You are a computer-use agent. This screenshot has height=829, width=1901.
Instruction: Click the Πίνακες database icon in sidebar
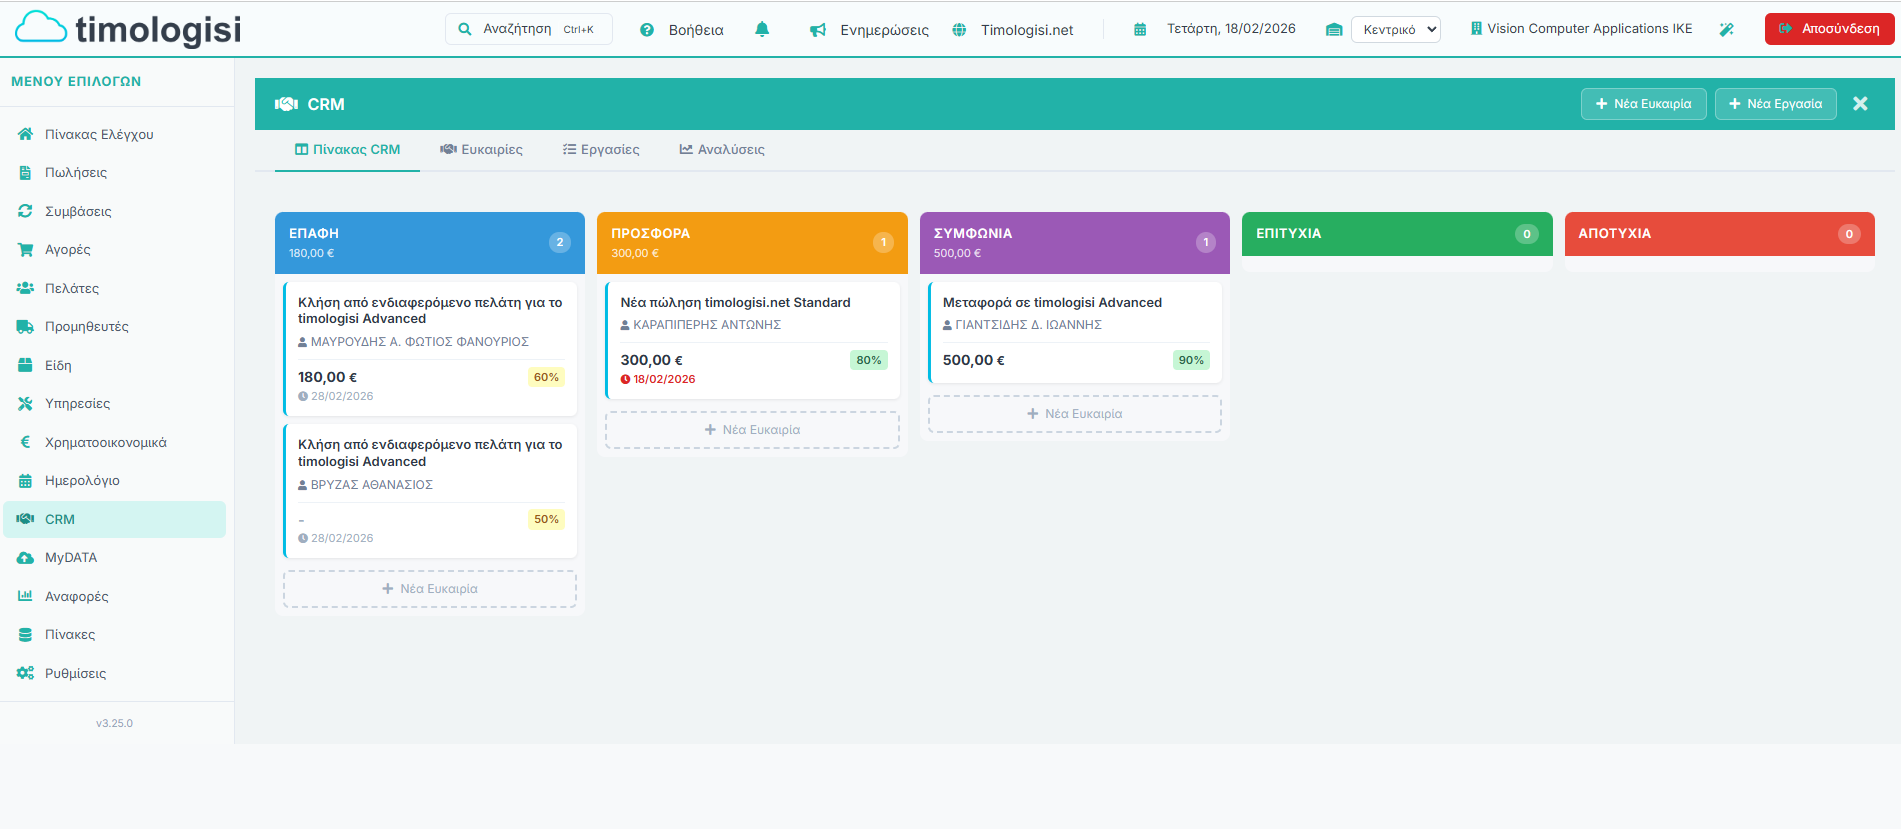coord(25,635)
